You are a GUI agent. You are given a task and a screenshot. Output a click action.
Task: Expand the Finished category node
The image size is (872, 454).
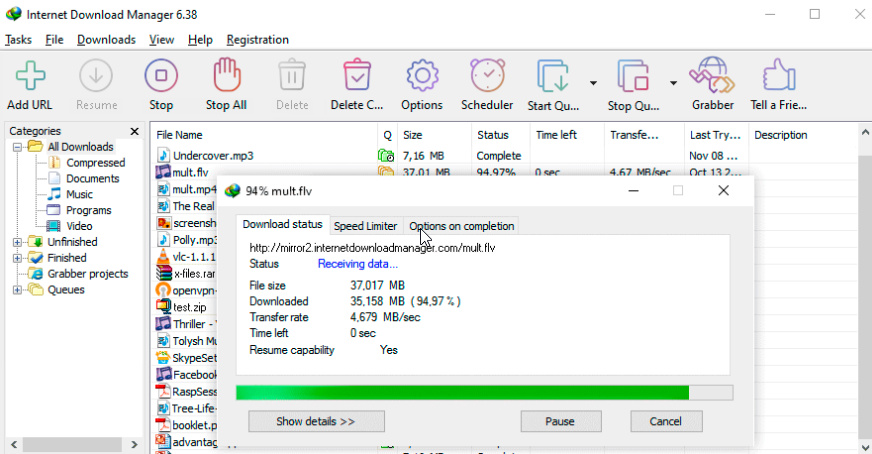tap(17, 258)
